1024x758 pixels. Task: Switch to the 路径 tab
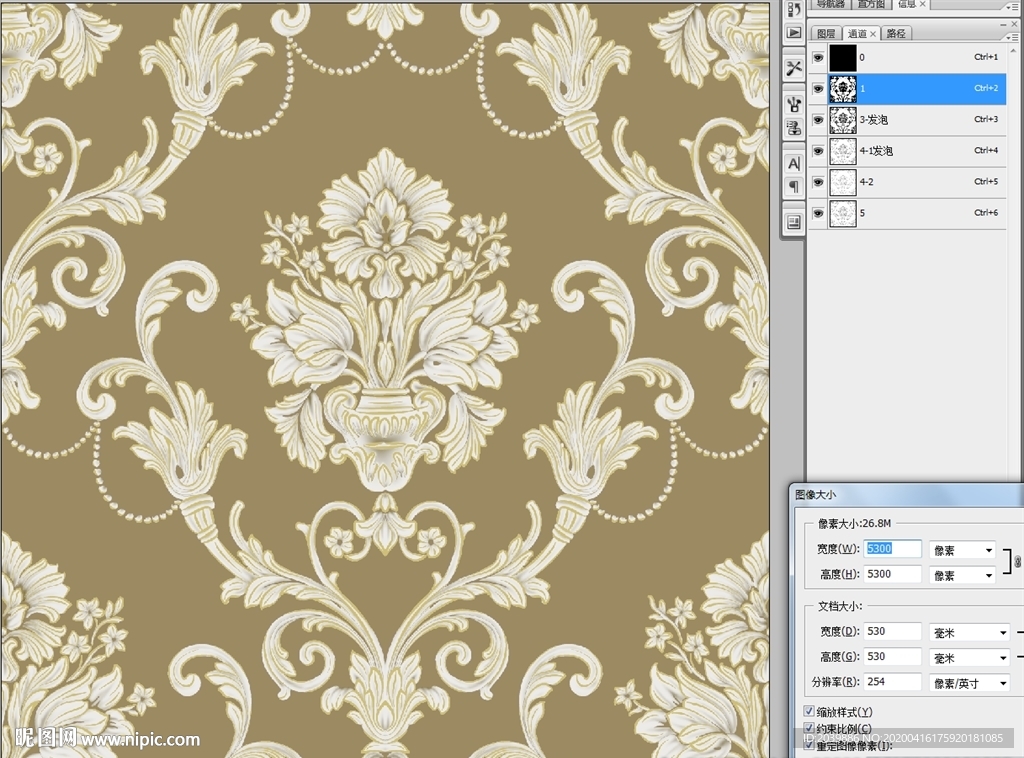pyautogui.click(x=895, y=34)
